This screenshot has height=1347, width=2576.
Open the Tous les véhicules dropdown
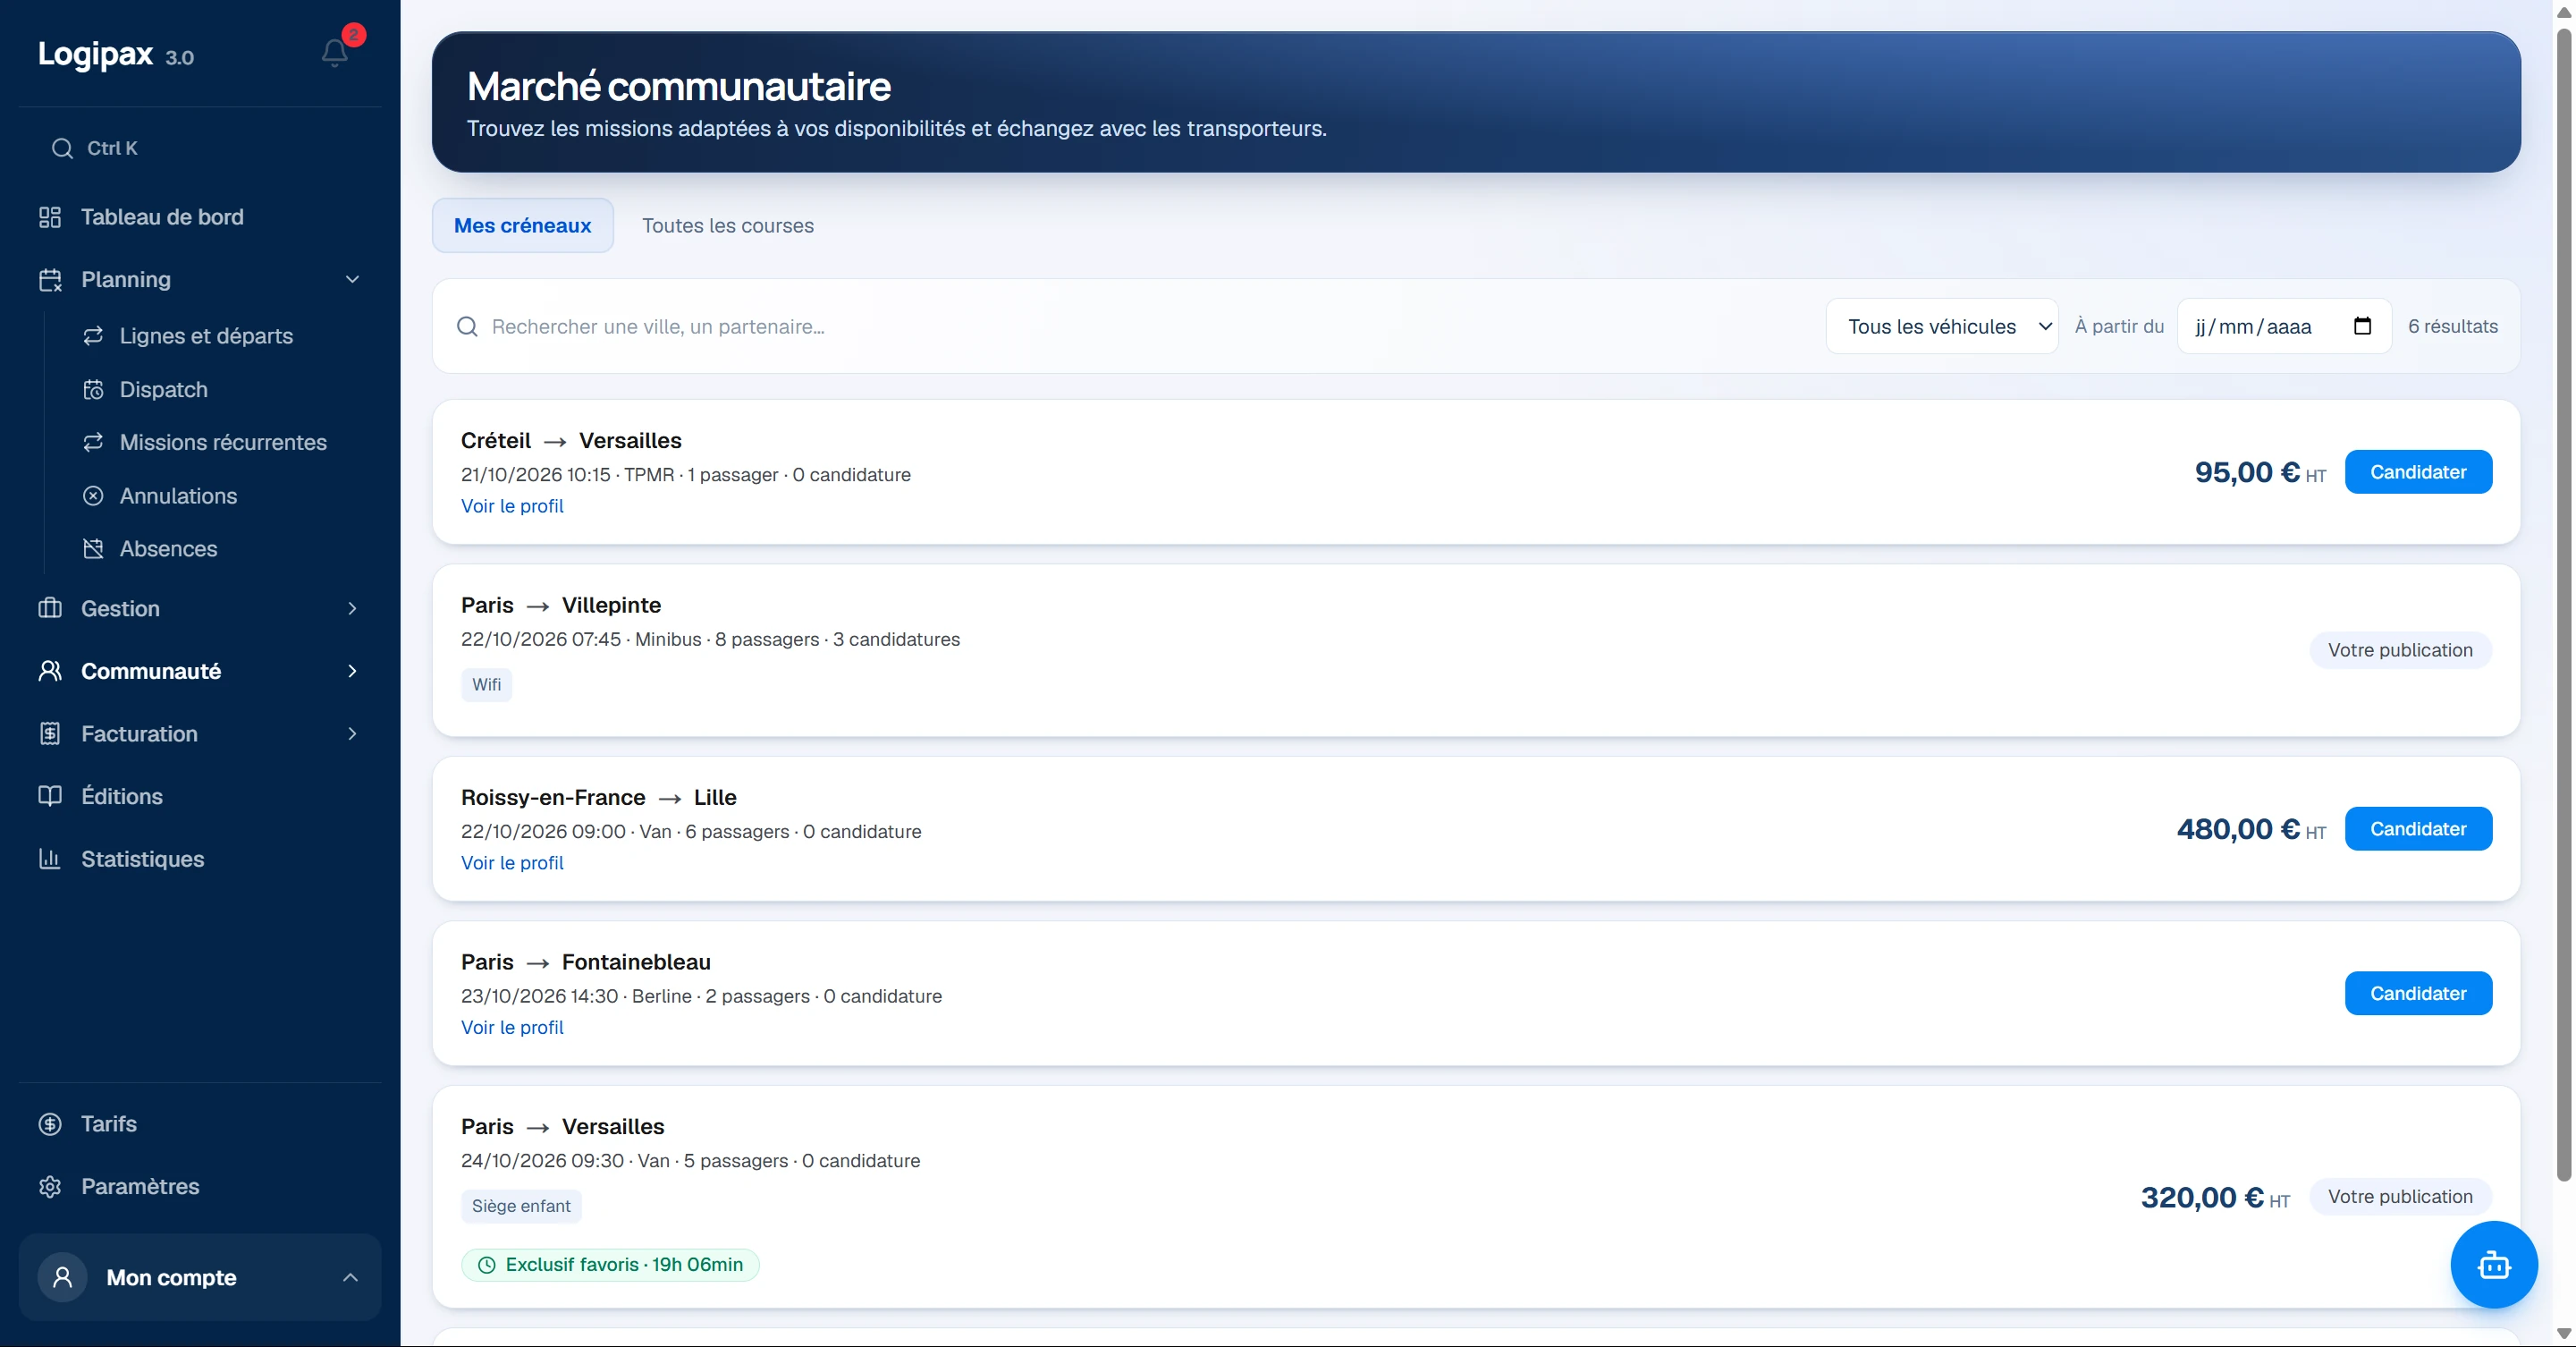1941,326
